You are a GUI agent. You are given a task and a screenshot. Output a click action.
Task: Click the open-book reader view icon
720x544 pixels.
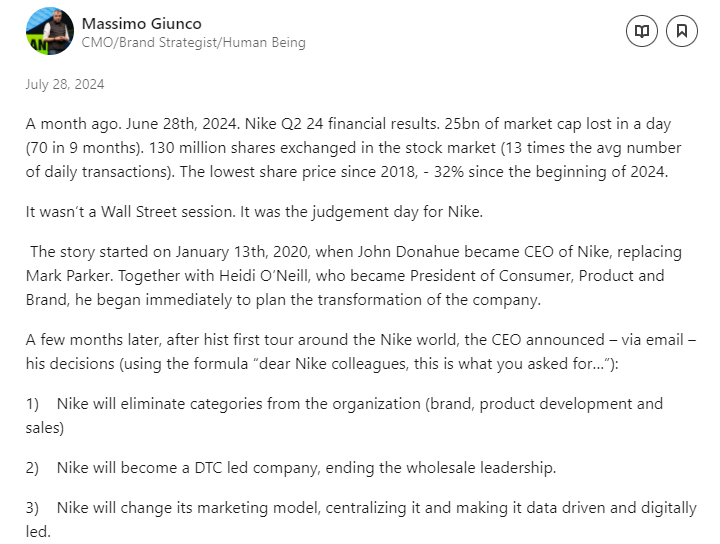[x=642, y=31]
